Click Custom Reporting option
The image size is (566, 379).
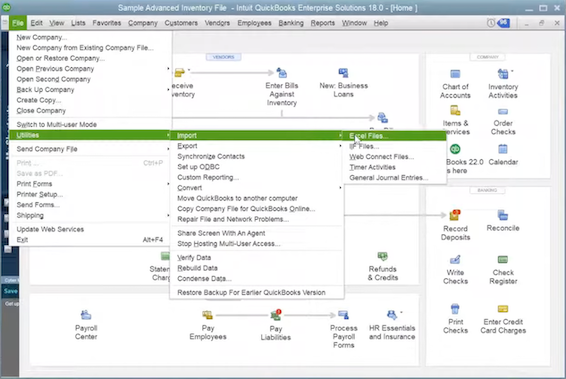257,177
